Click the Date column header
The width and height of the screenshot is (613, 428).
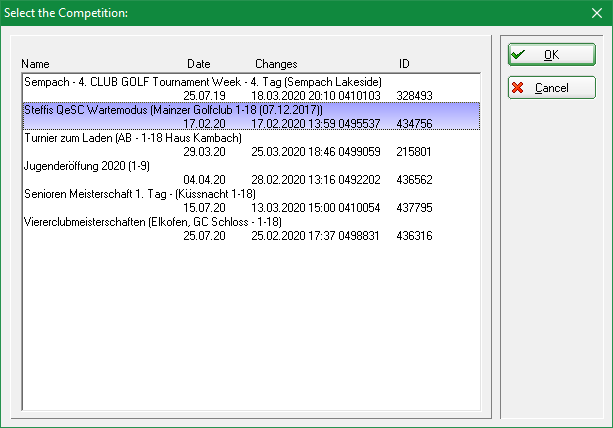199,64
